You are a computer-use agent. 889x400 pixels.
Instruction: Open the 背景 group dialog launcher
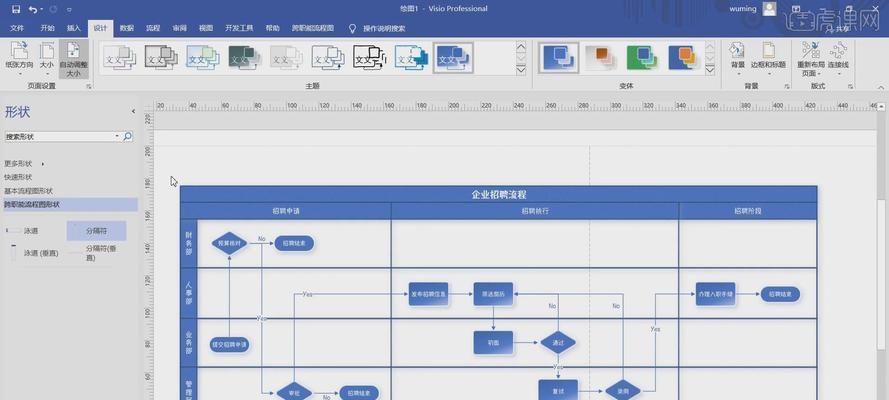[x=787, y=87]
